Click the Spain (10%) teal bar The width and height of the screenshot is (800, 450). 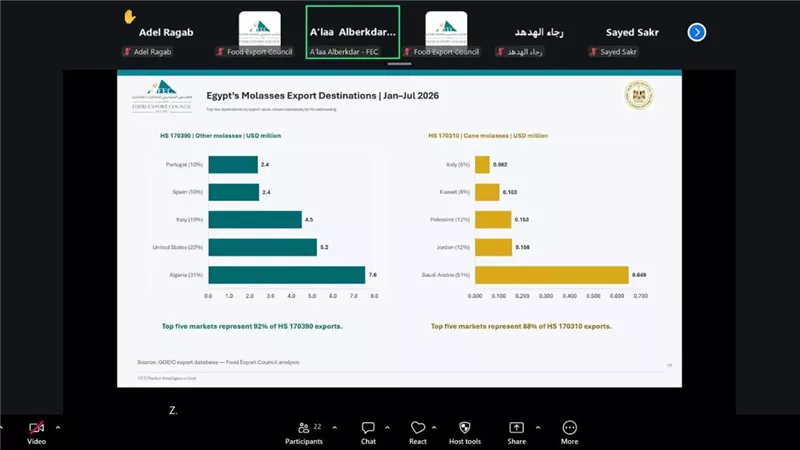pyautogui.click(x=234, y=192)
